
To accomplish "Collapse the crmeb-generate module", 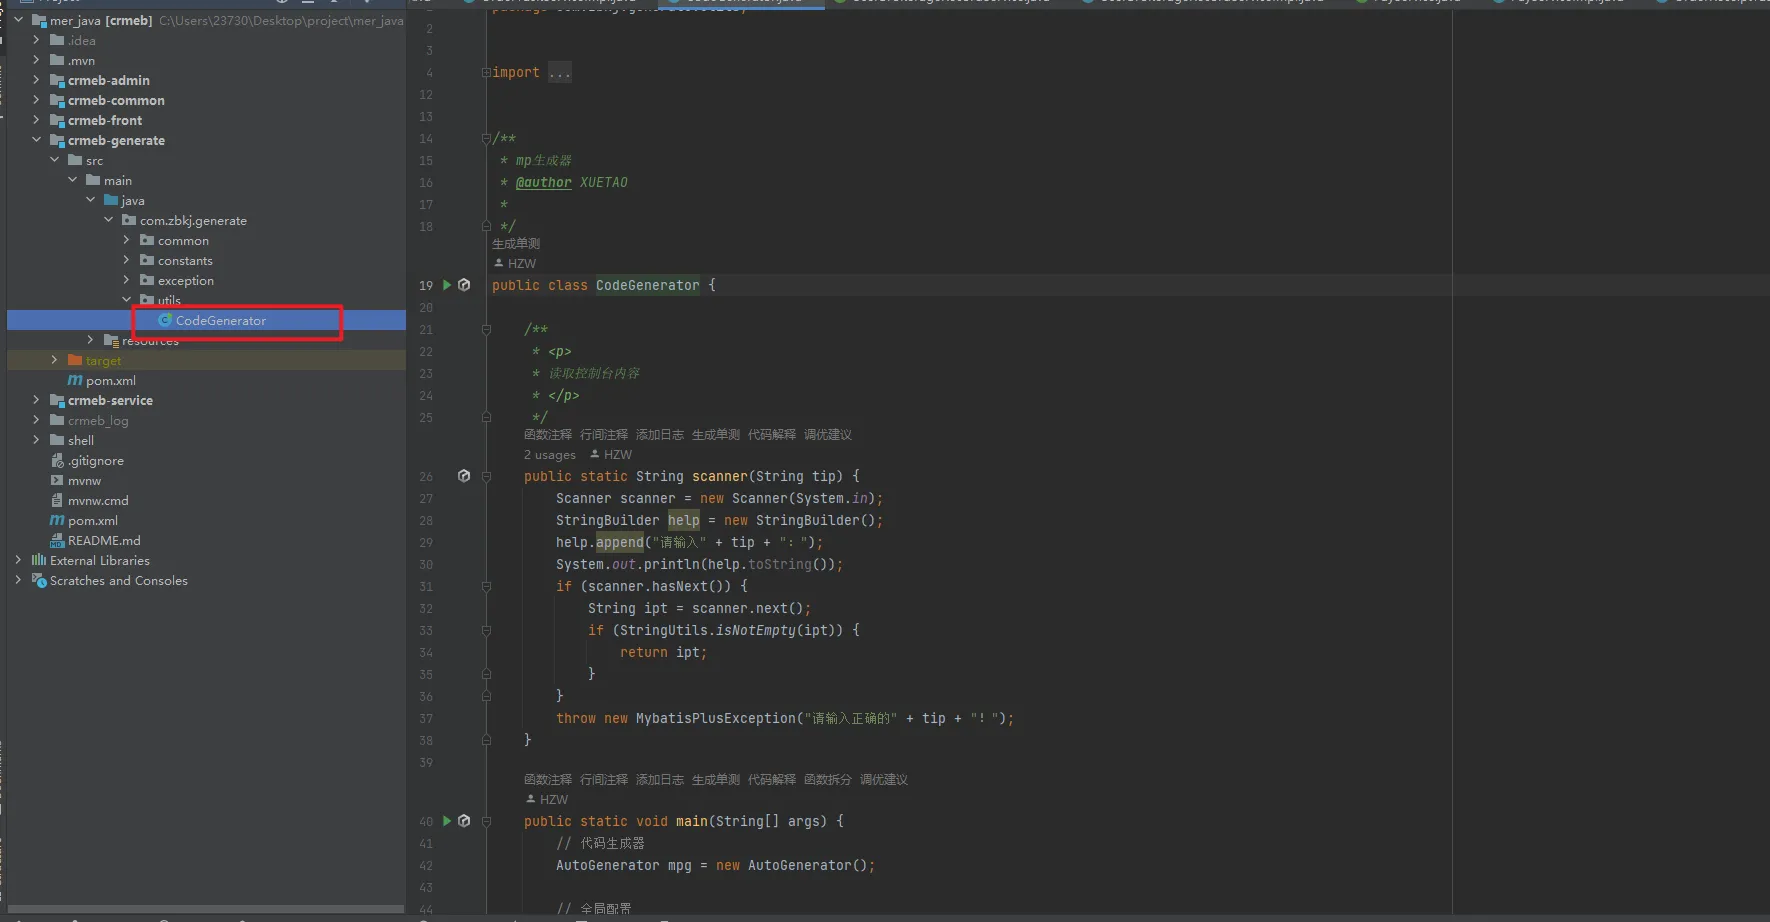I will pos(36,140).
